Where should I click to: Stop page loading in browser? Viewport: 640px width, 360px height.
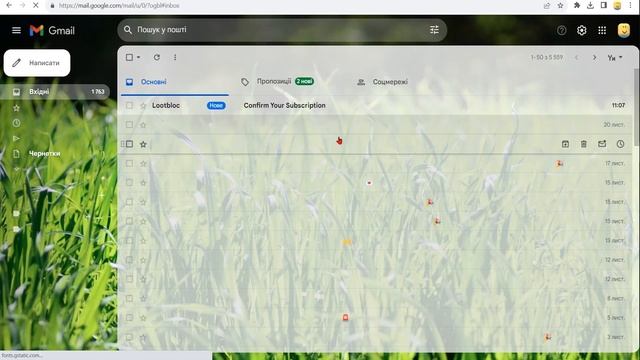36,5
